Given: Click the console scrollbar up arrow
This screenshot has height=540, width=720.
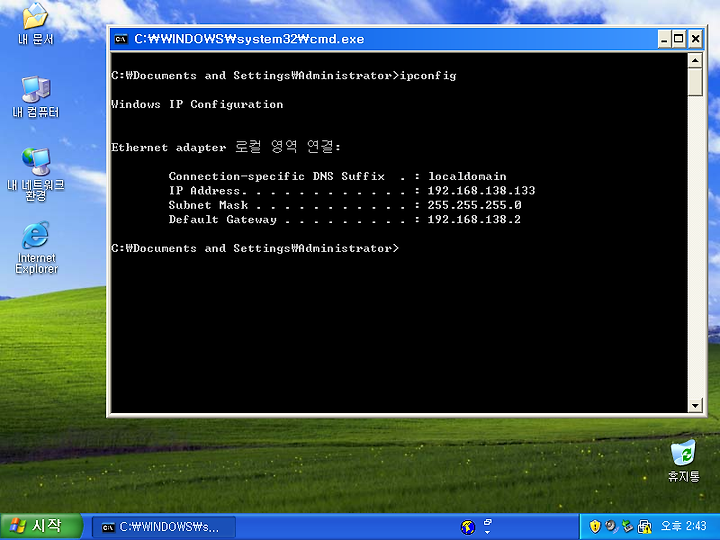Looking at the screenshot, I should point(695,60).
